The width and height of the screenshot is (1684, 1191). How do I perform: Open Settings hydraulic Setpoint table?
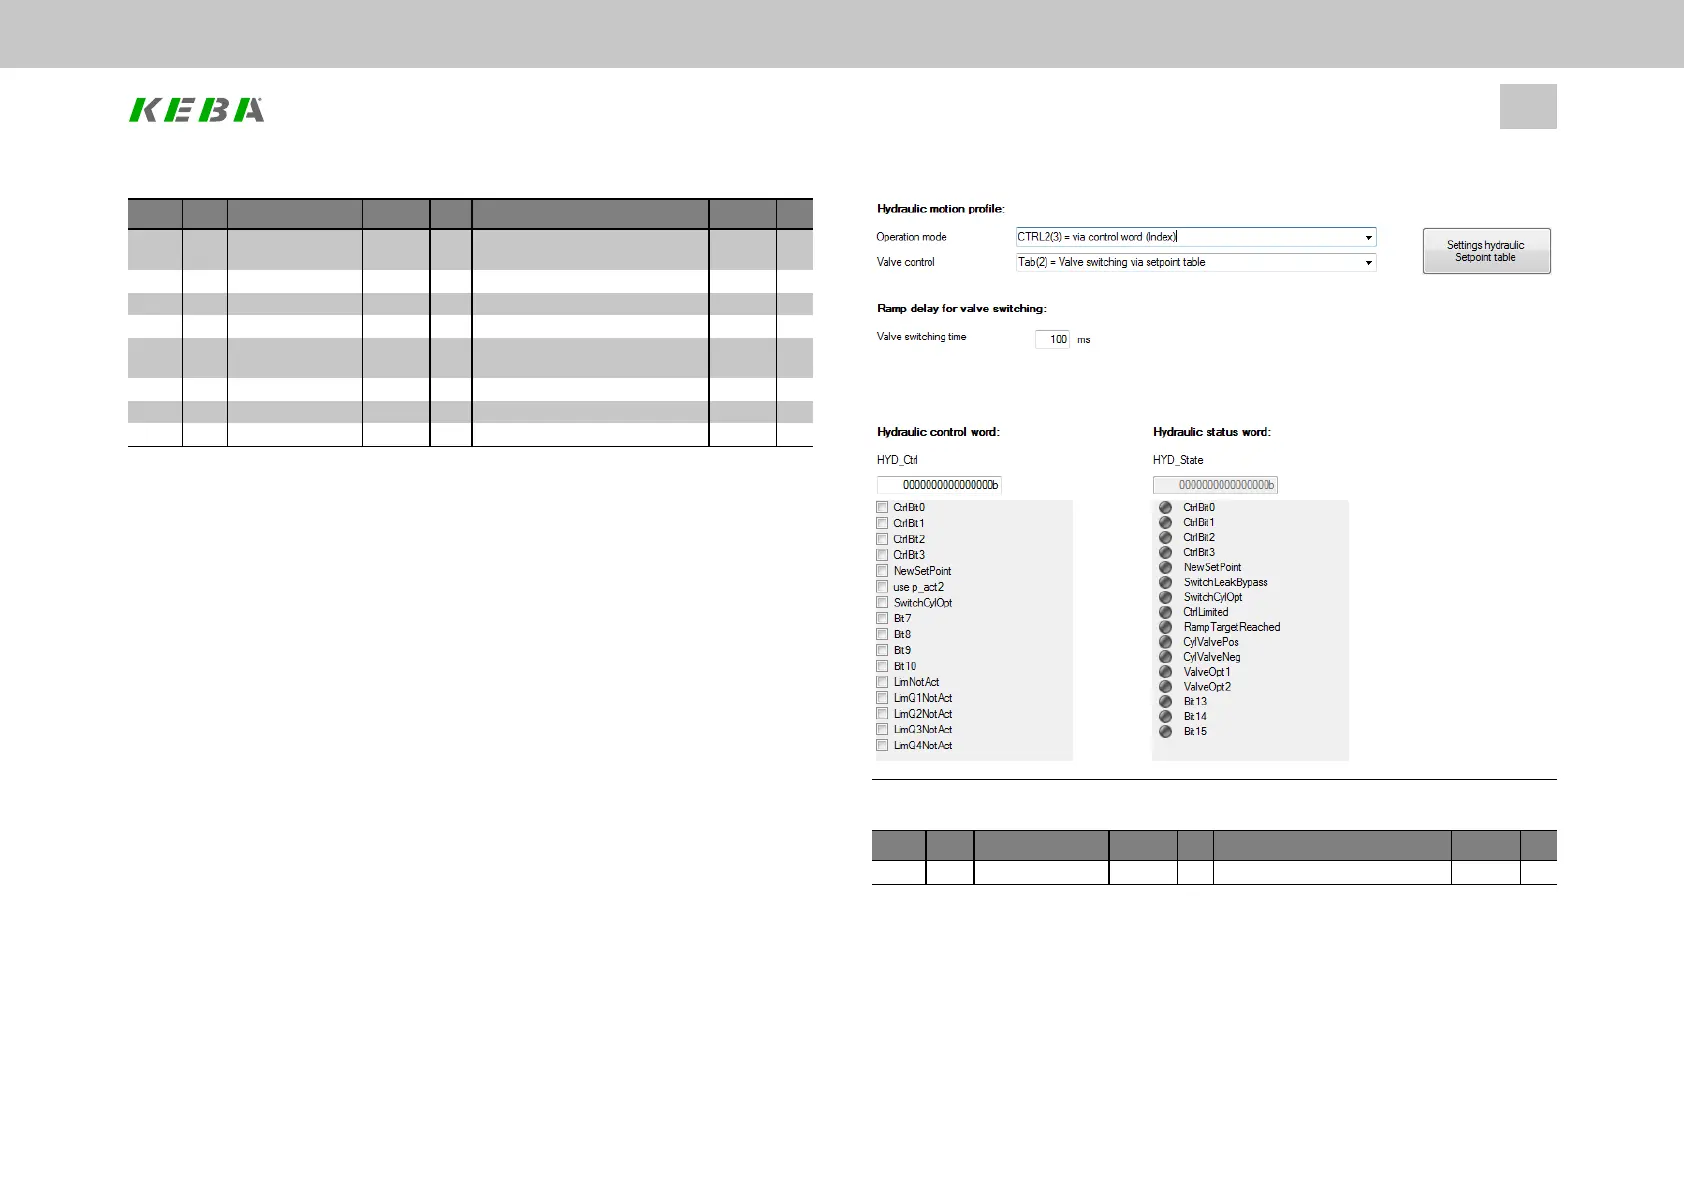click(x=1486, y=251)
